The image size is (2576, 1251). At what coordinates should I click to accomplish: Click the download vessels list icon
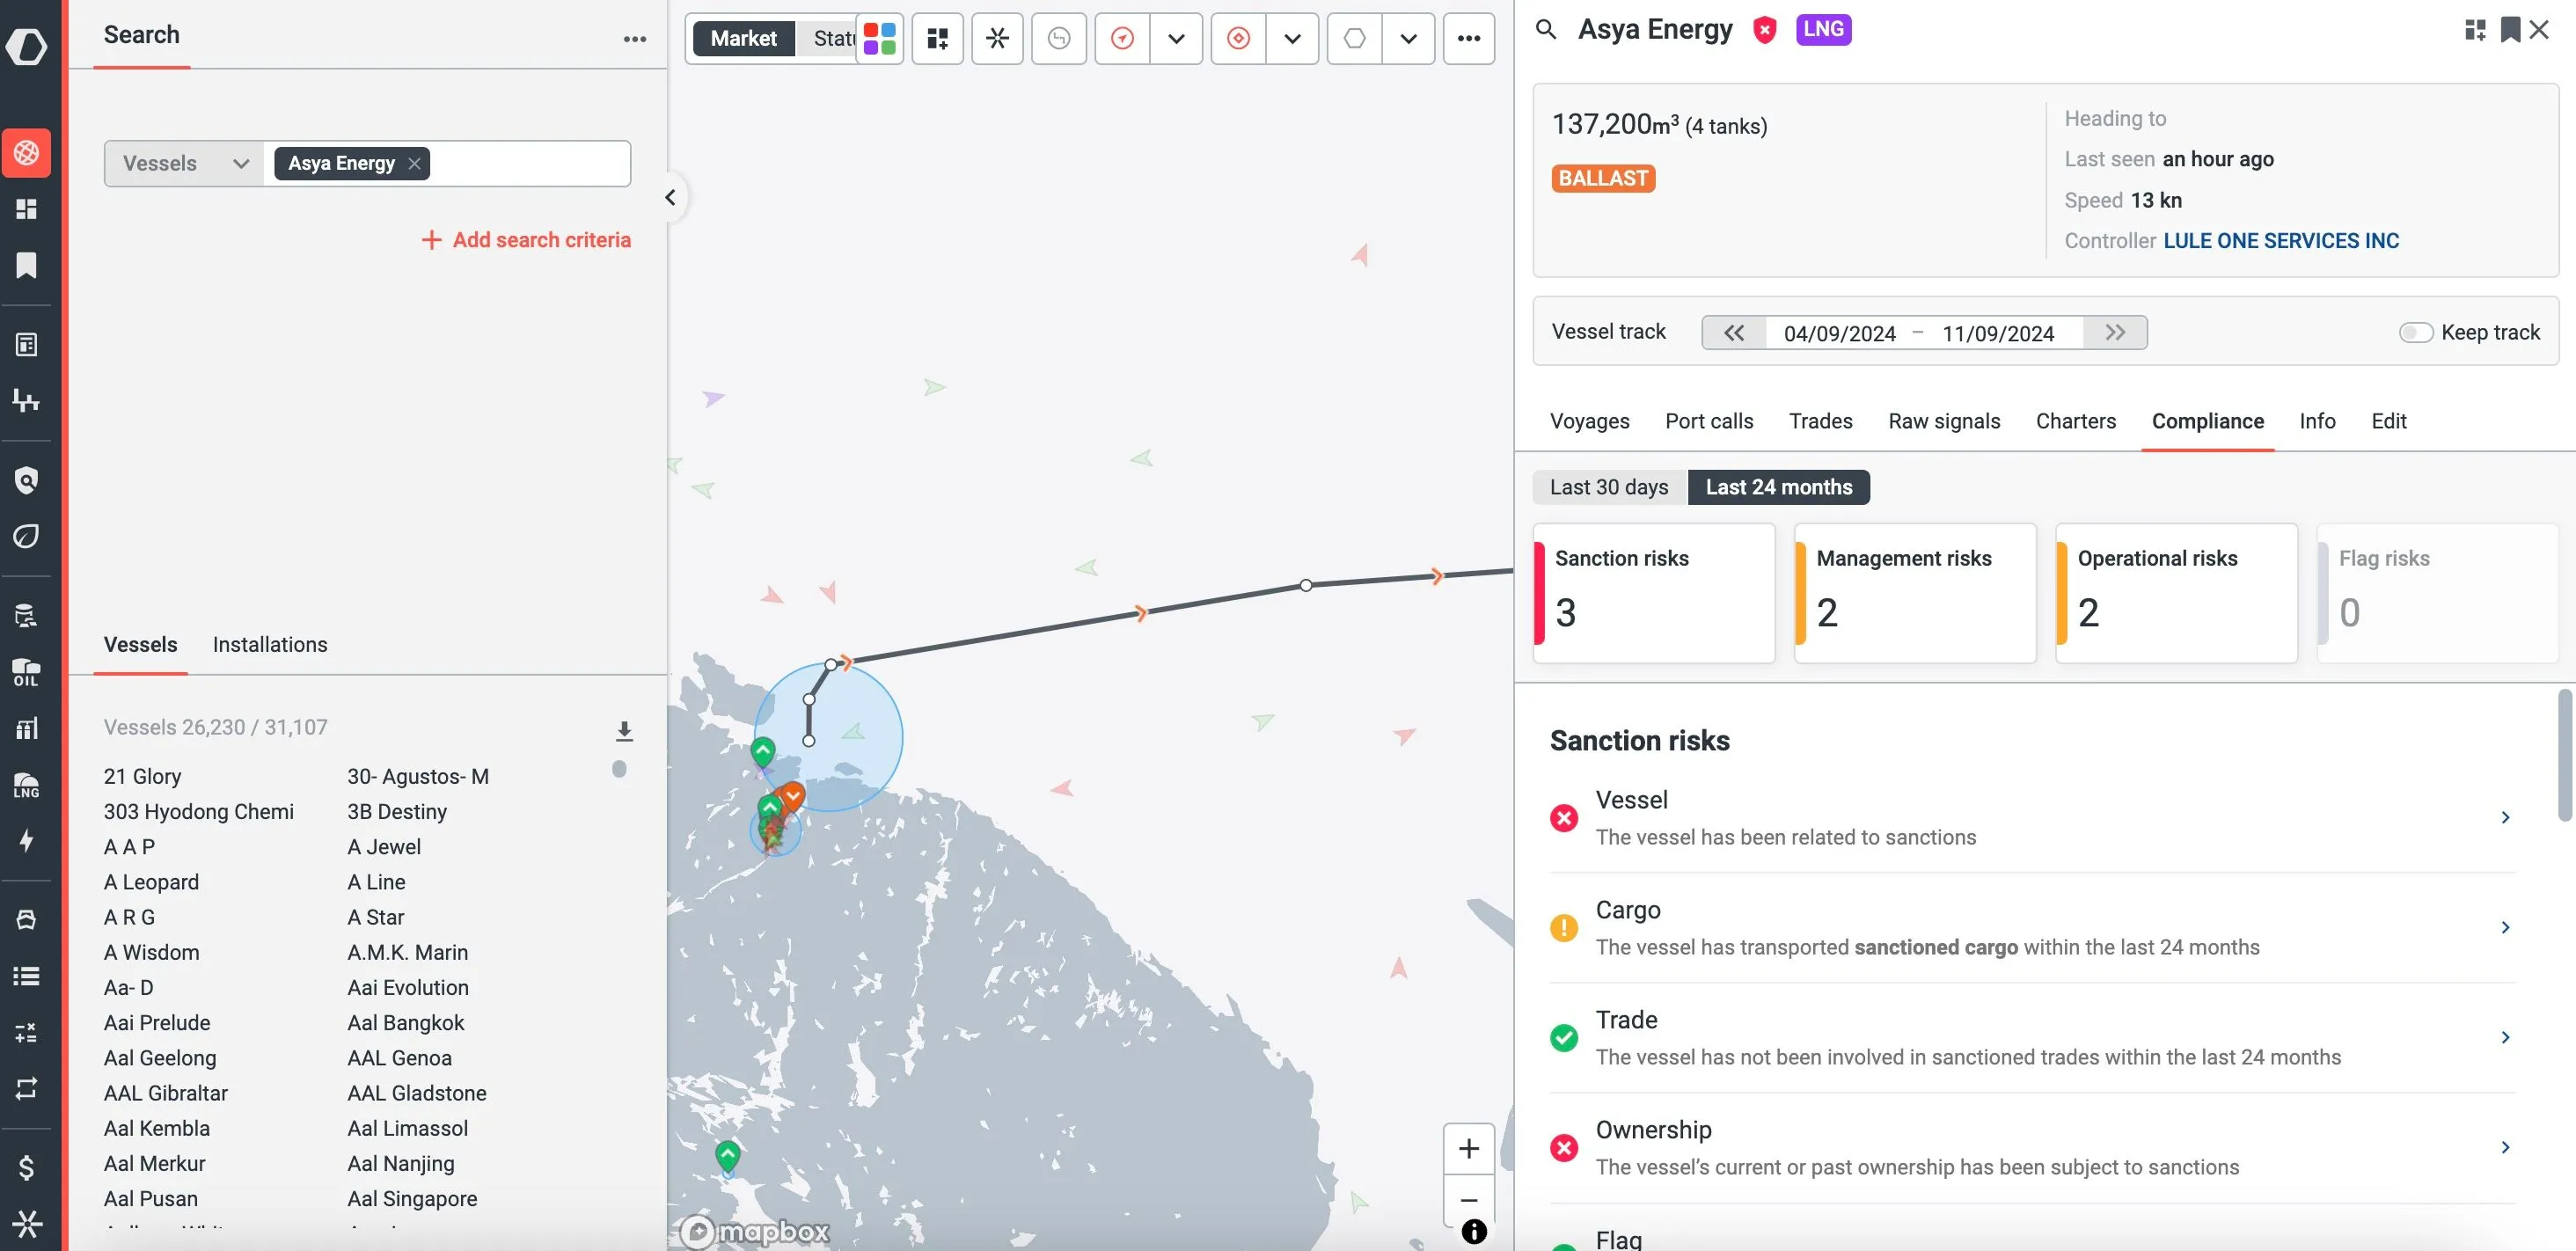624,731
